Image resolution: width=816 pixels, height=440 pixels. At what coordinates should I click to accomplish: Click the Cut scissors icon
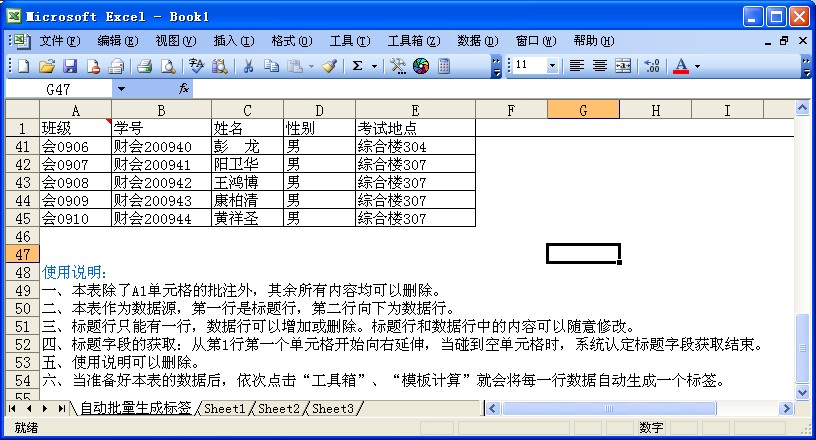[x=246, y=66]
